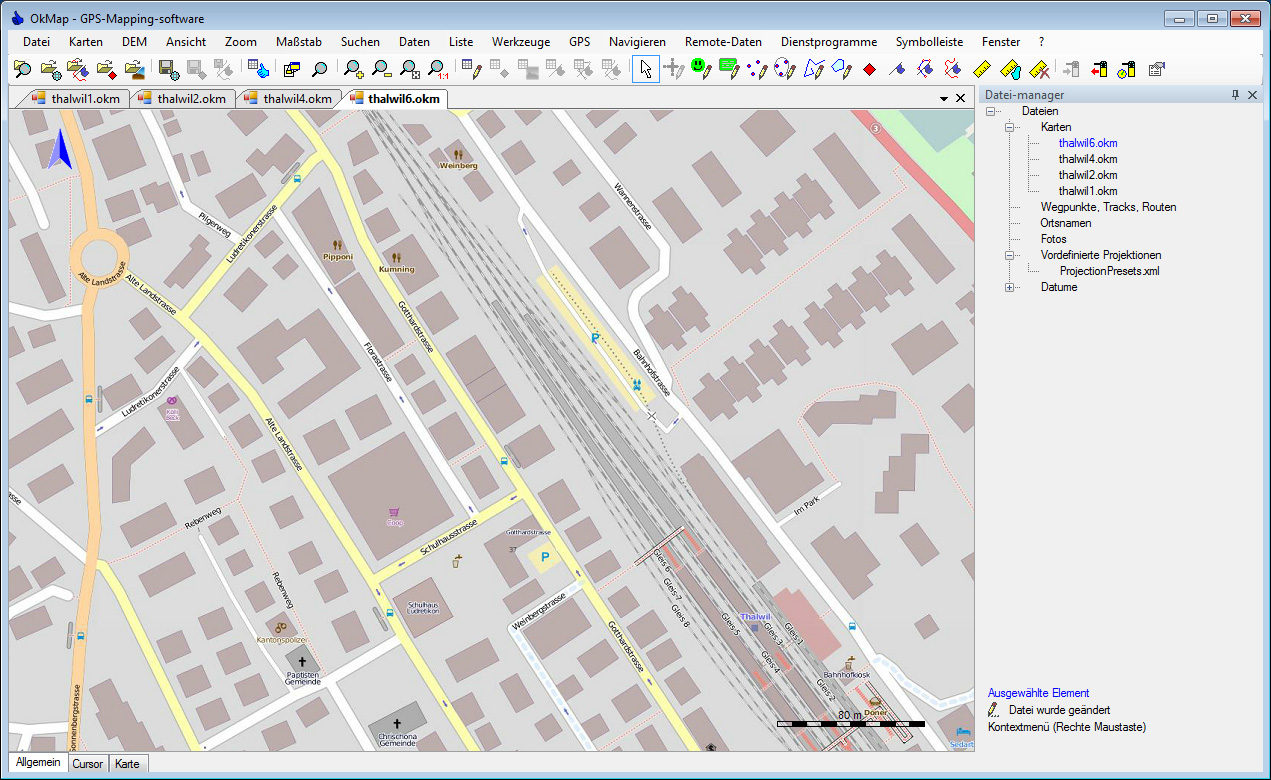Image resolution: width=1271 pixels, height=780 pixels.
Task: Click the save map floppy-disk icon
Action: tap(169, 69)
